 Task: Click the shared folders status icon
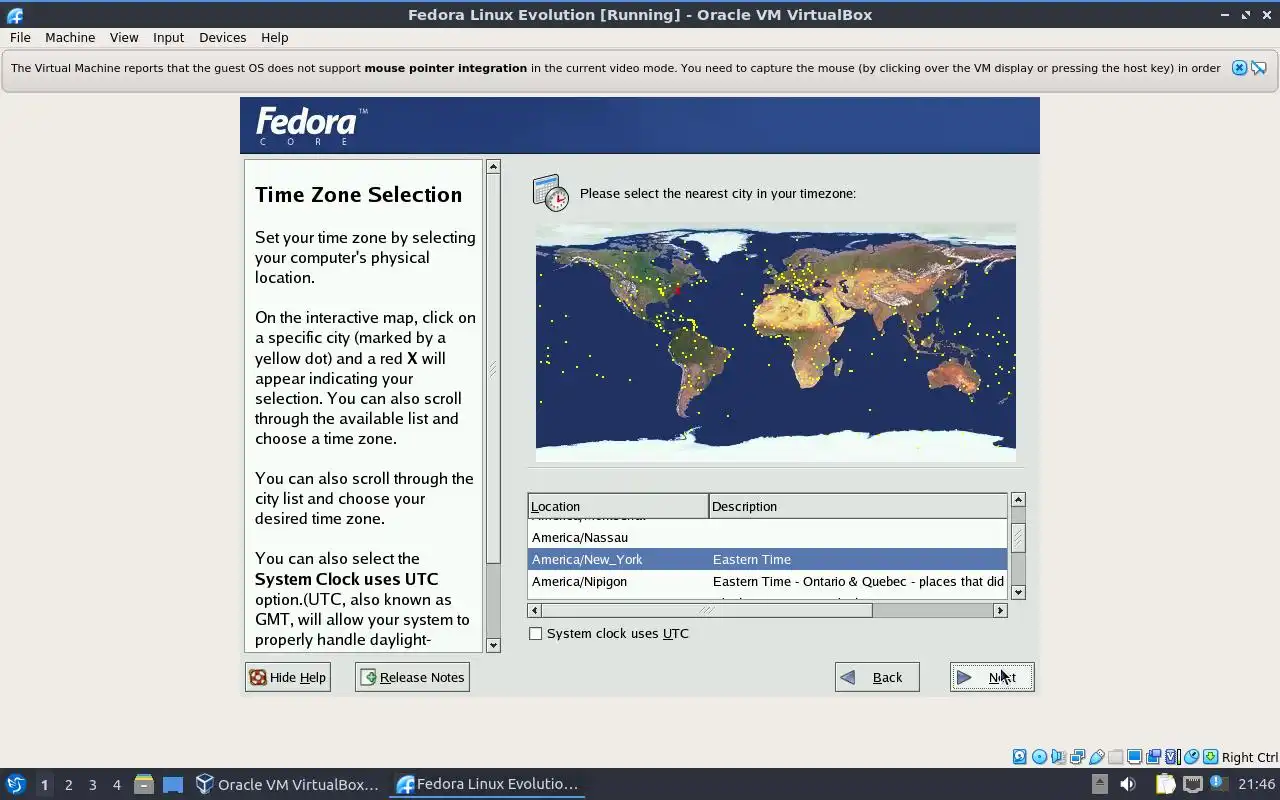(1116, 757)
